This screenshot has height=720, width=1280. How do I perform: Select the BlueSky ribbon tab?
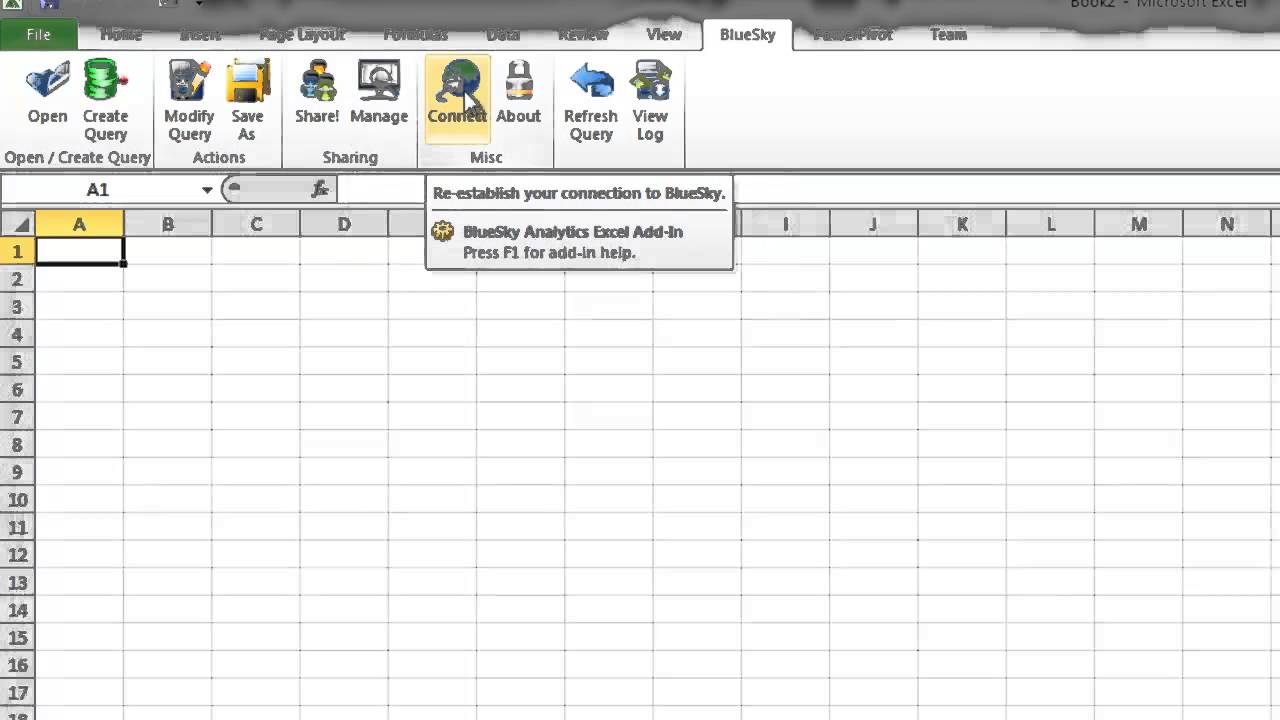747,34
